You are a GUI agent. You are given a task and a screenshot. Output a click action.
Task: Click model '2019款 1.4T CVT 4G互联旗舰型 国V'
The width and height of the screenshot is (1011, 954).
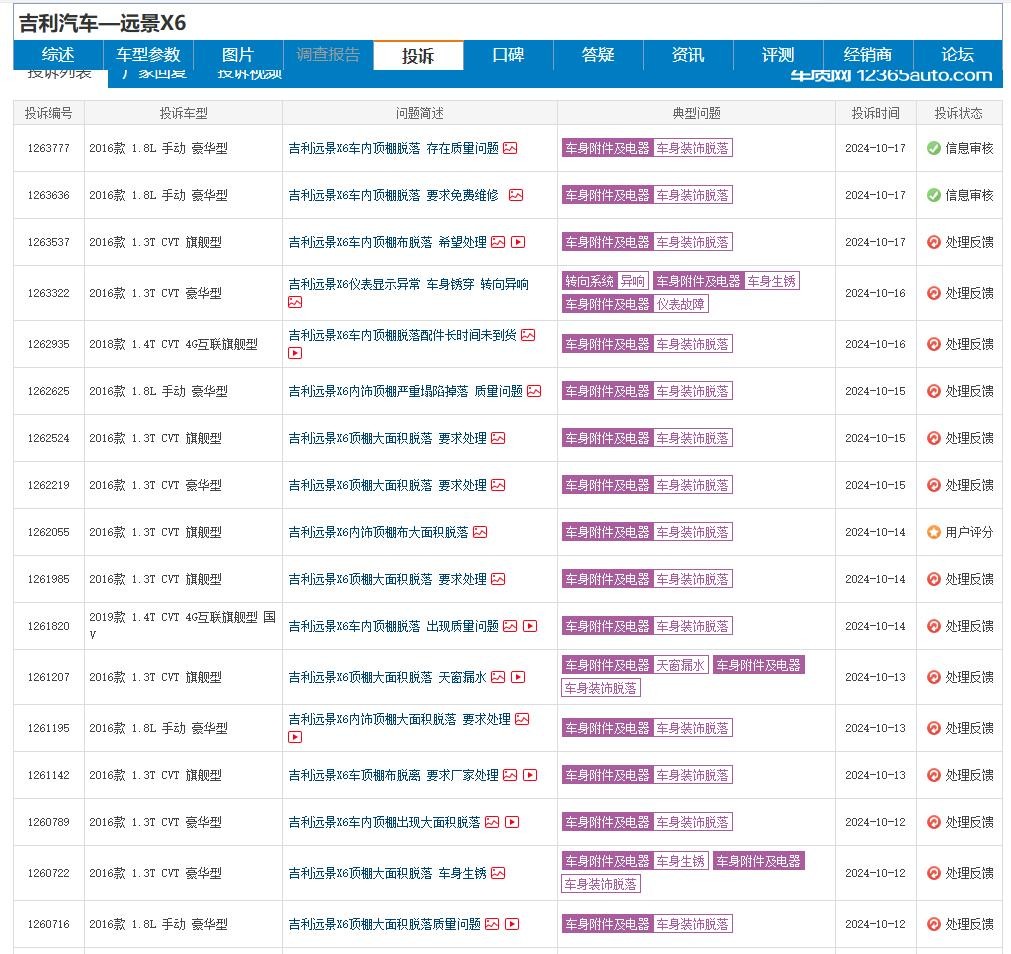click(182, 626)
